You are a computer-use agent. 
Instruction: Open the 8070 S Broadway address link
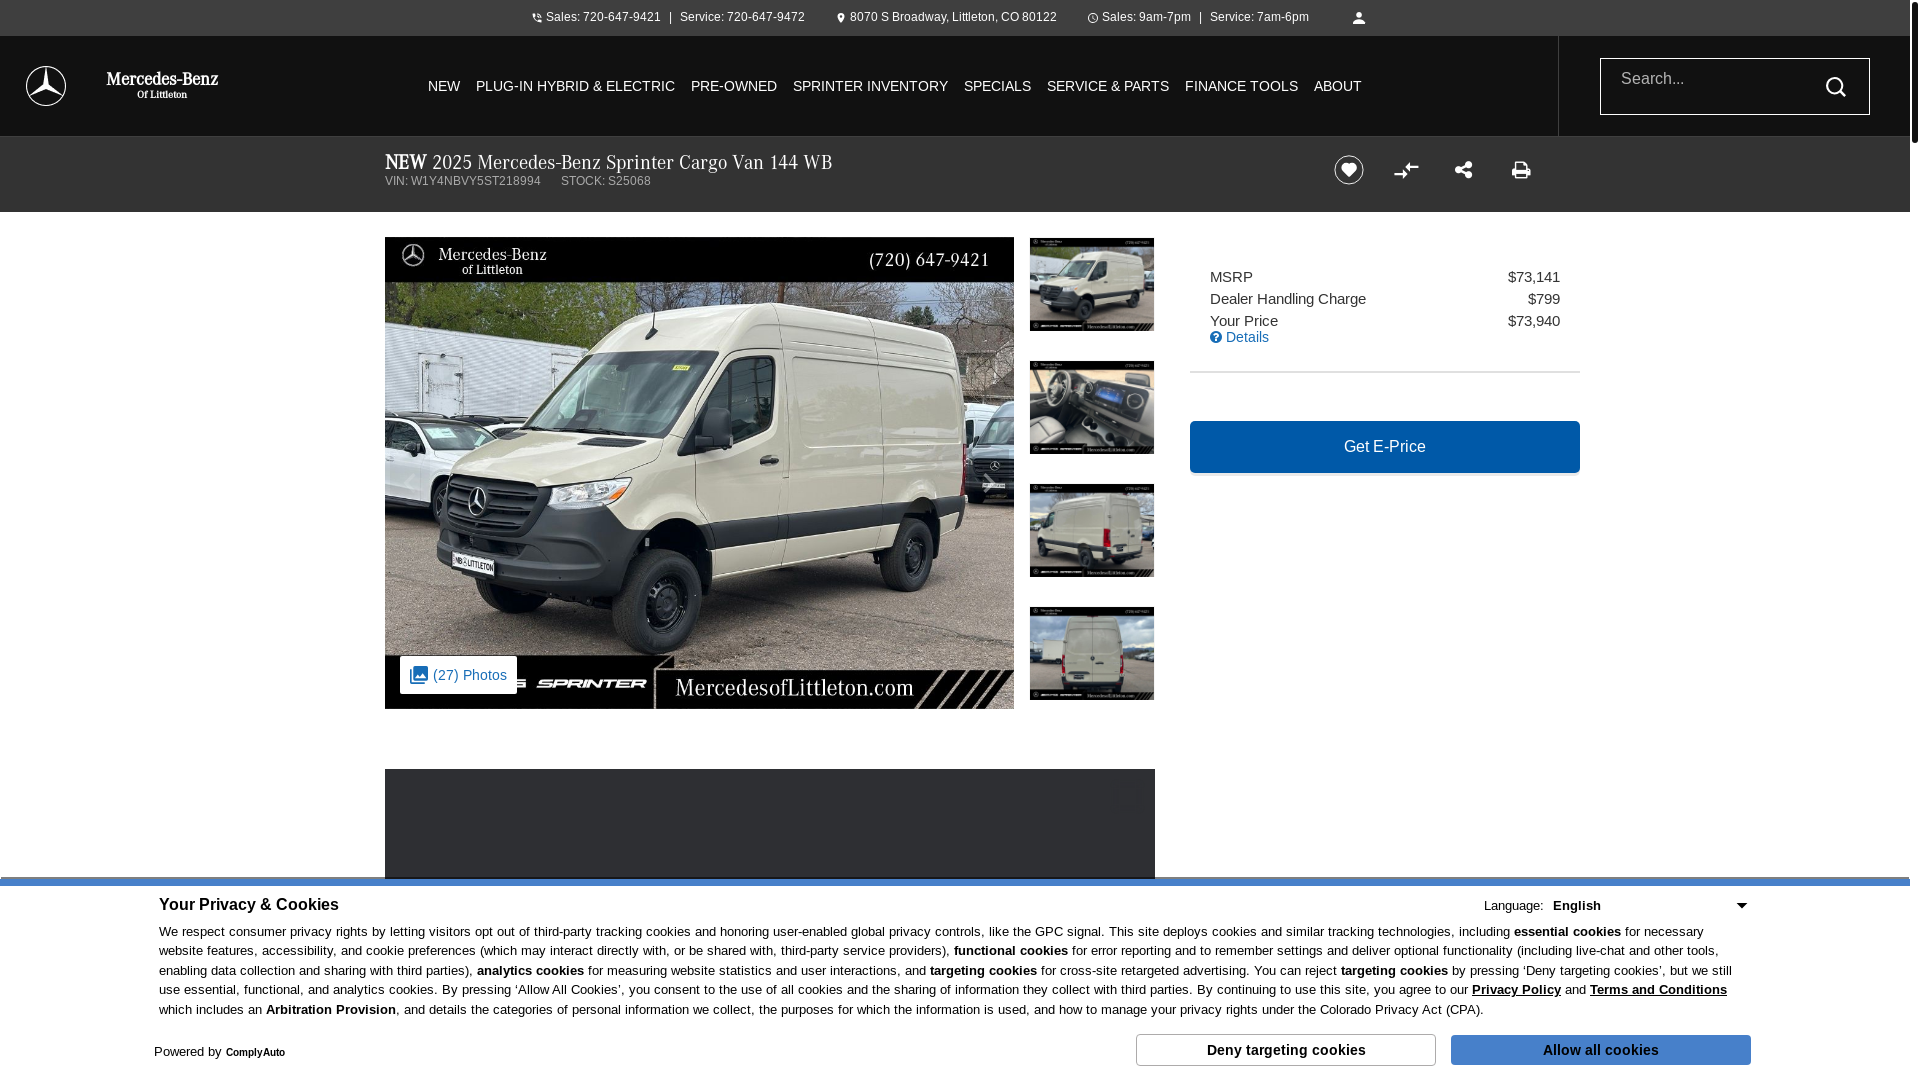[953, 17]
